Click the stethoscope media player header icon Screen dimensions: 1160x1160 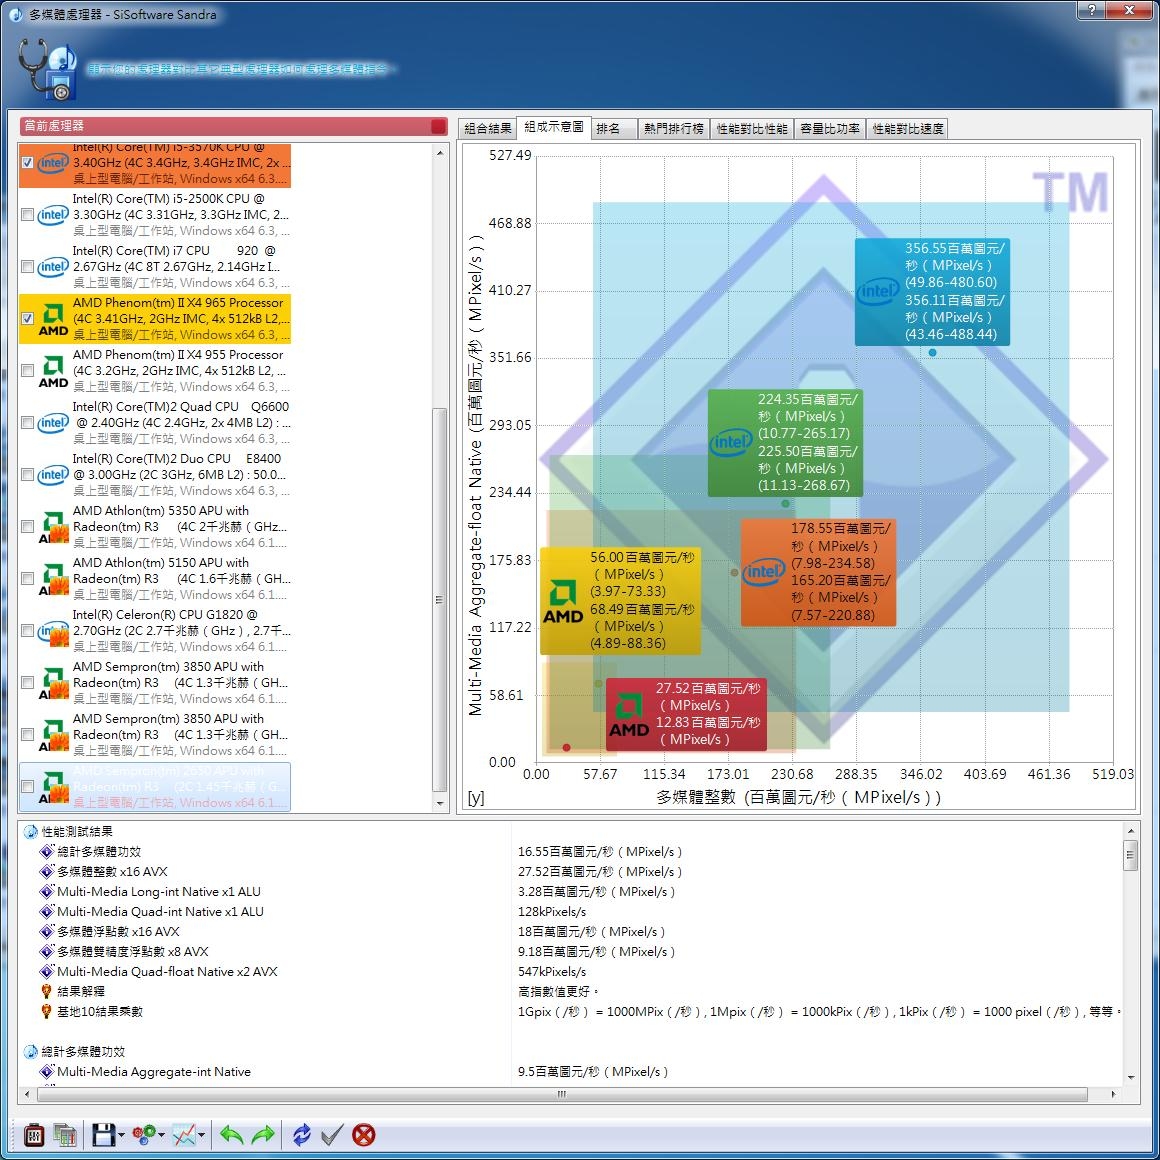tap(47, 70)
